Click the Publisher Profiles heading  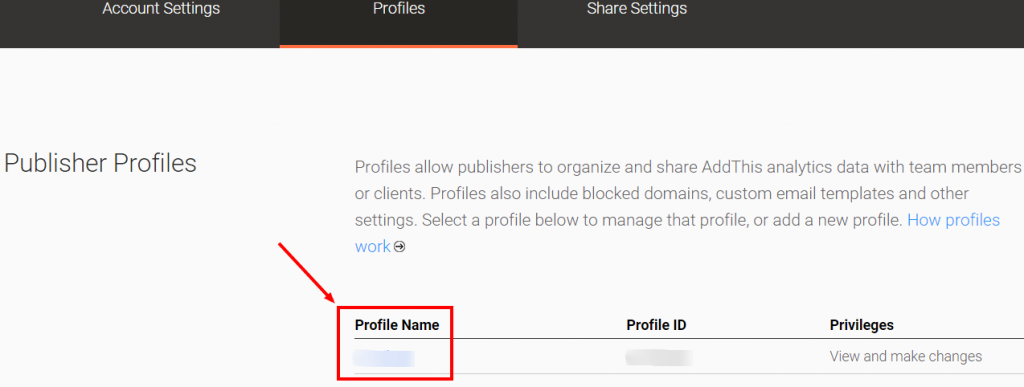point(100,163)
